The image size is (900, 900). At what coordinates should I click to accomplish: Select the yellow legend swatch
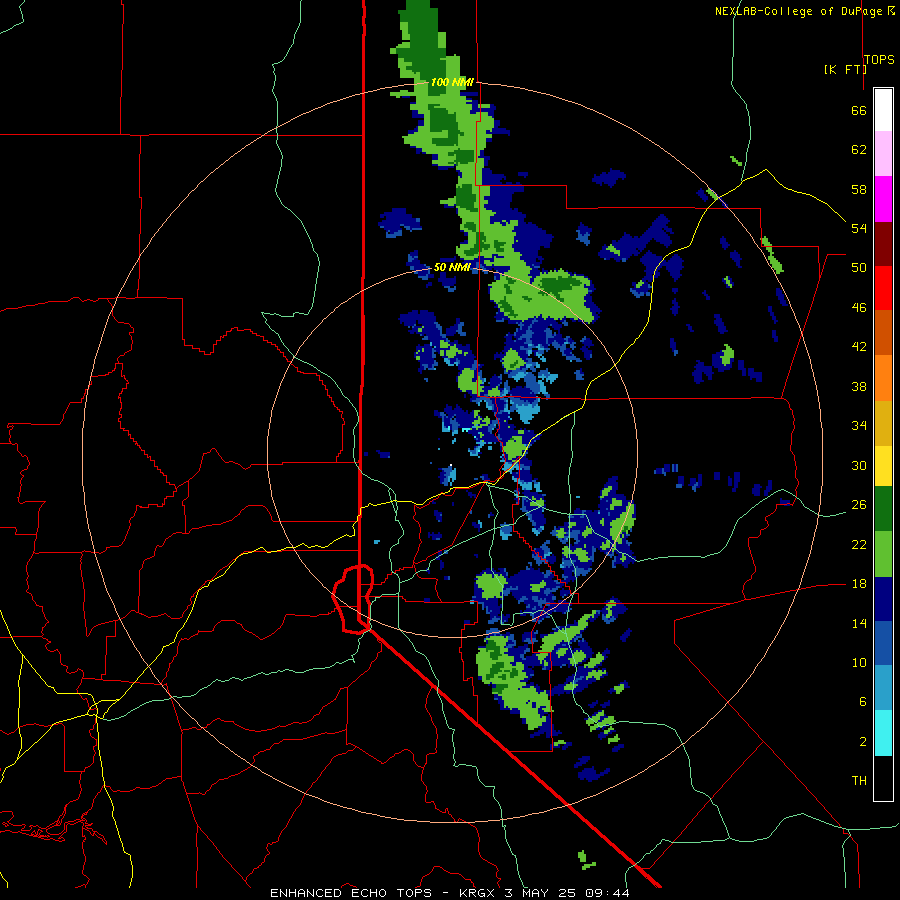(883, 466)
